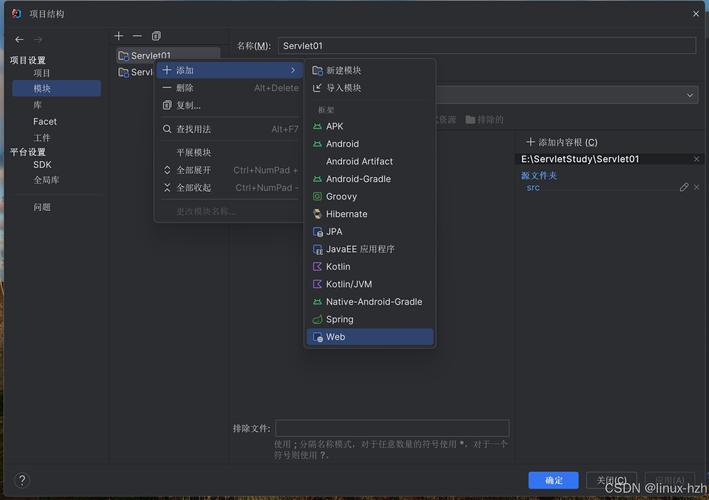Click the copy module toolbar icon

pyautogui.click(x=155, y=36)
